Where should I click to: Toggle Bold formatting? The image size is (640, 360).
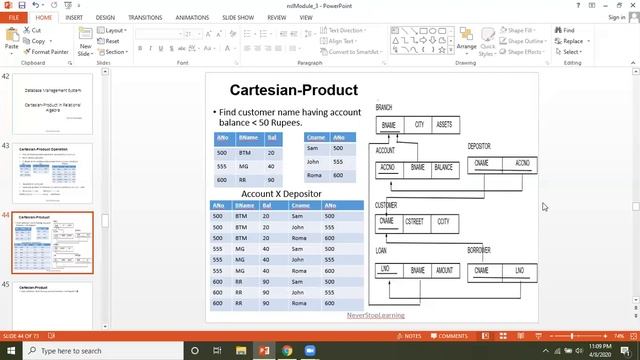point(140,49)
